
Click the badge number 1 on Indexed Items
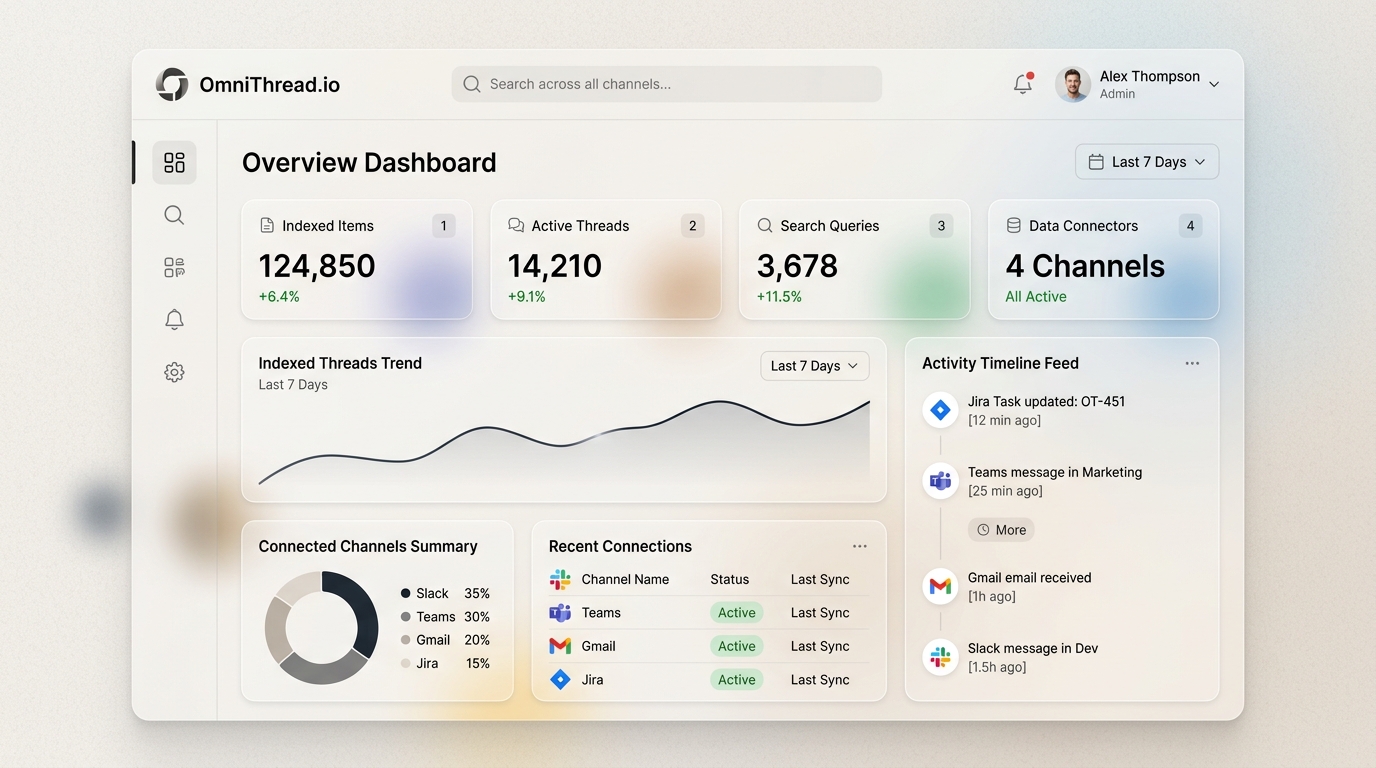(444, 226)
